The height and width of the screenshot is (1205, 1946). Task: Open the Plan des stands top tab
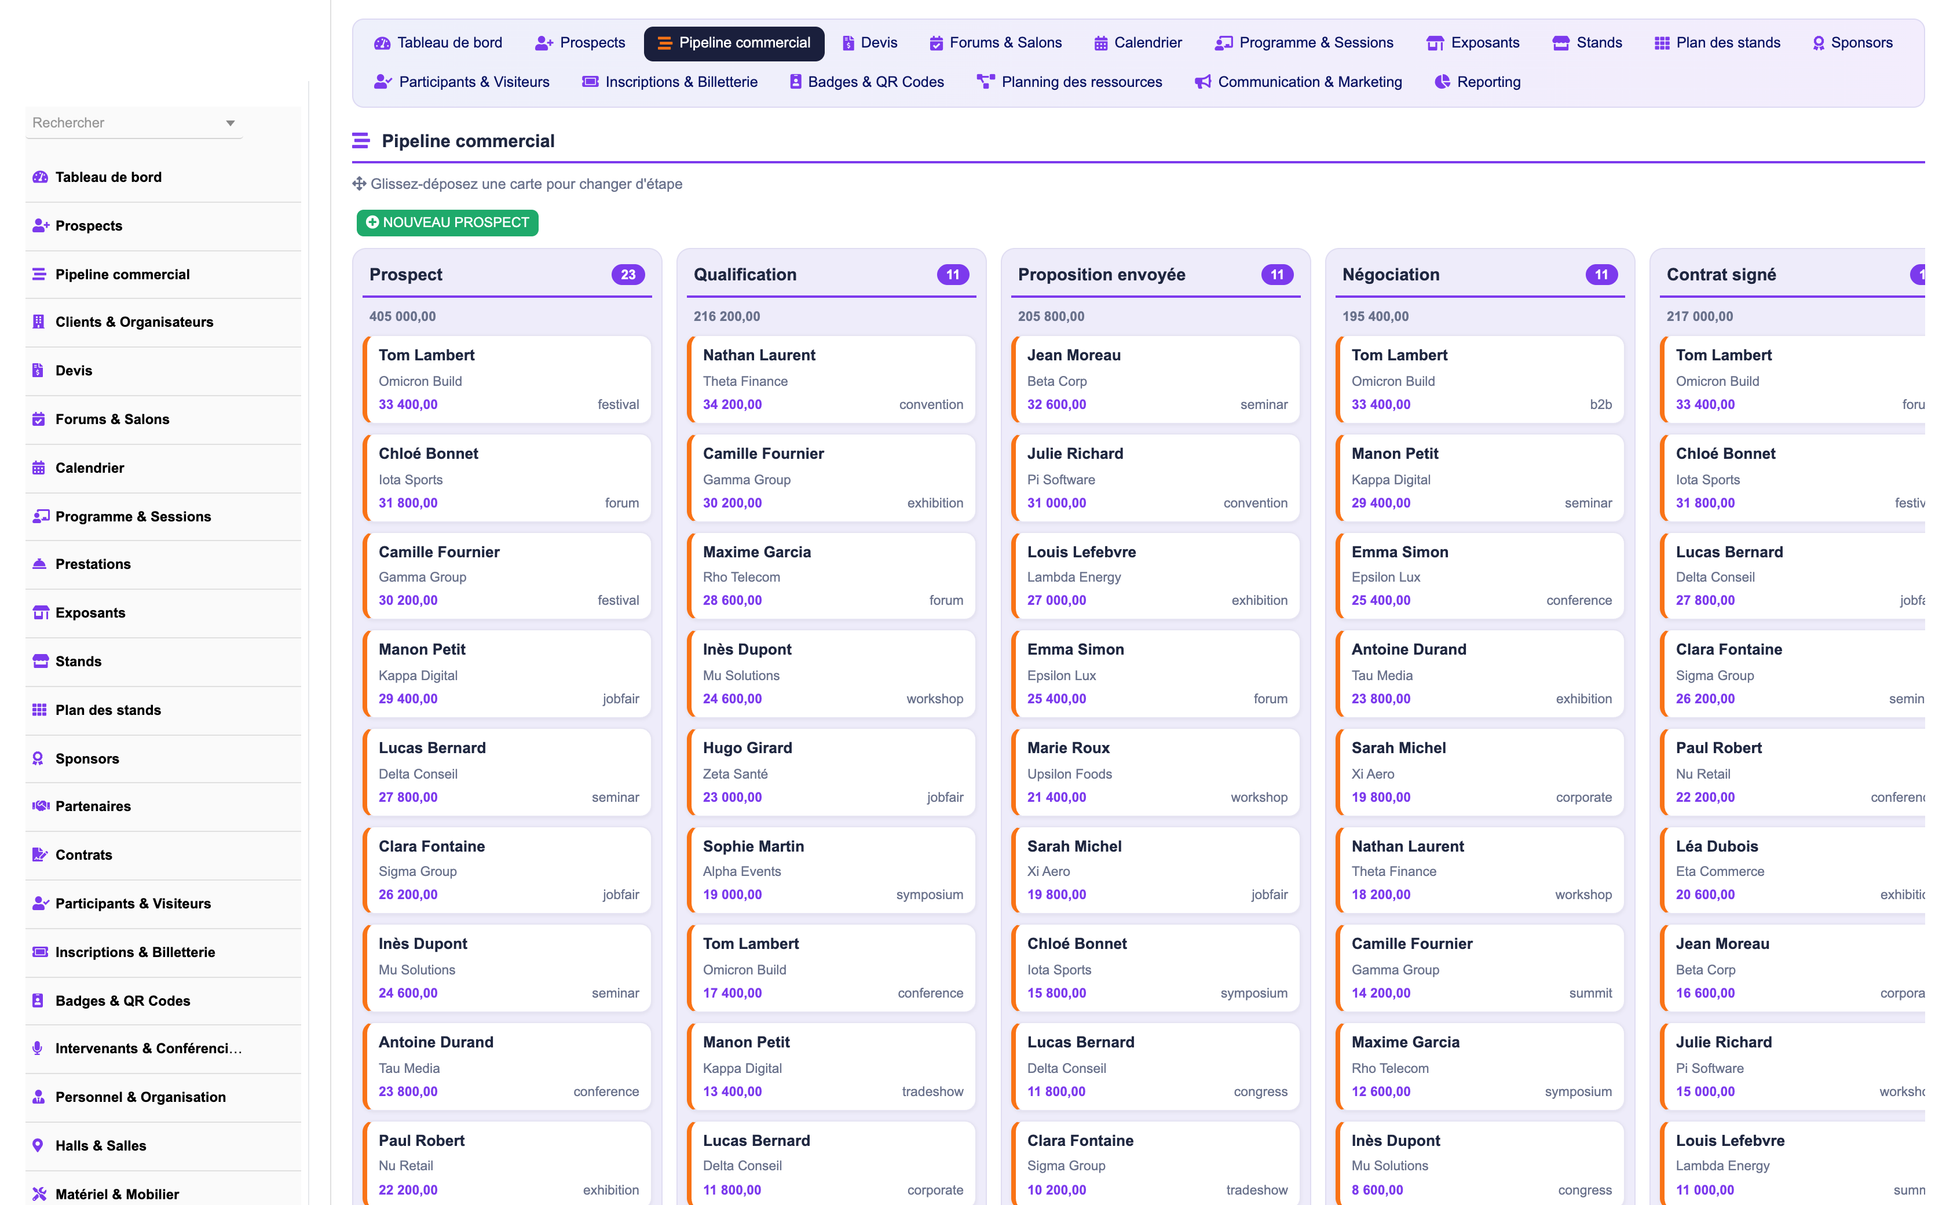[x=1717, y=43]
